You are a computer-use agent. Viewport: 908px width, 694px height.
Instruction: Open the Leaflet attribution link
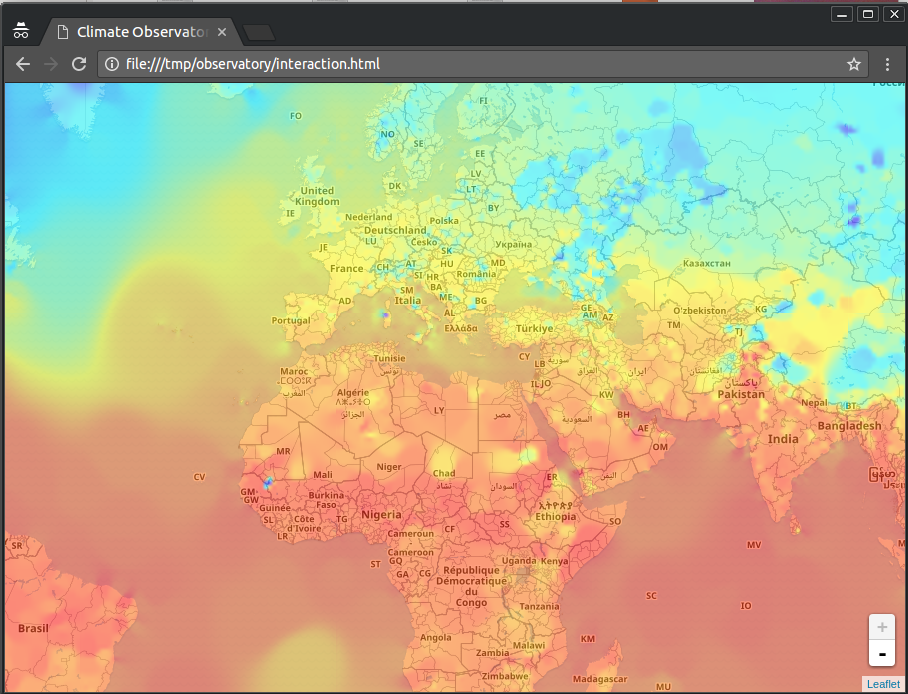[x=883, y=684]
